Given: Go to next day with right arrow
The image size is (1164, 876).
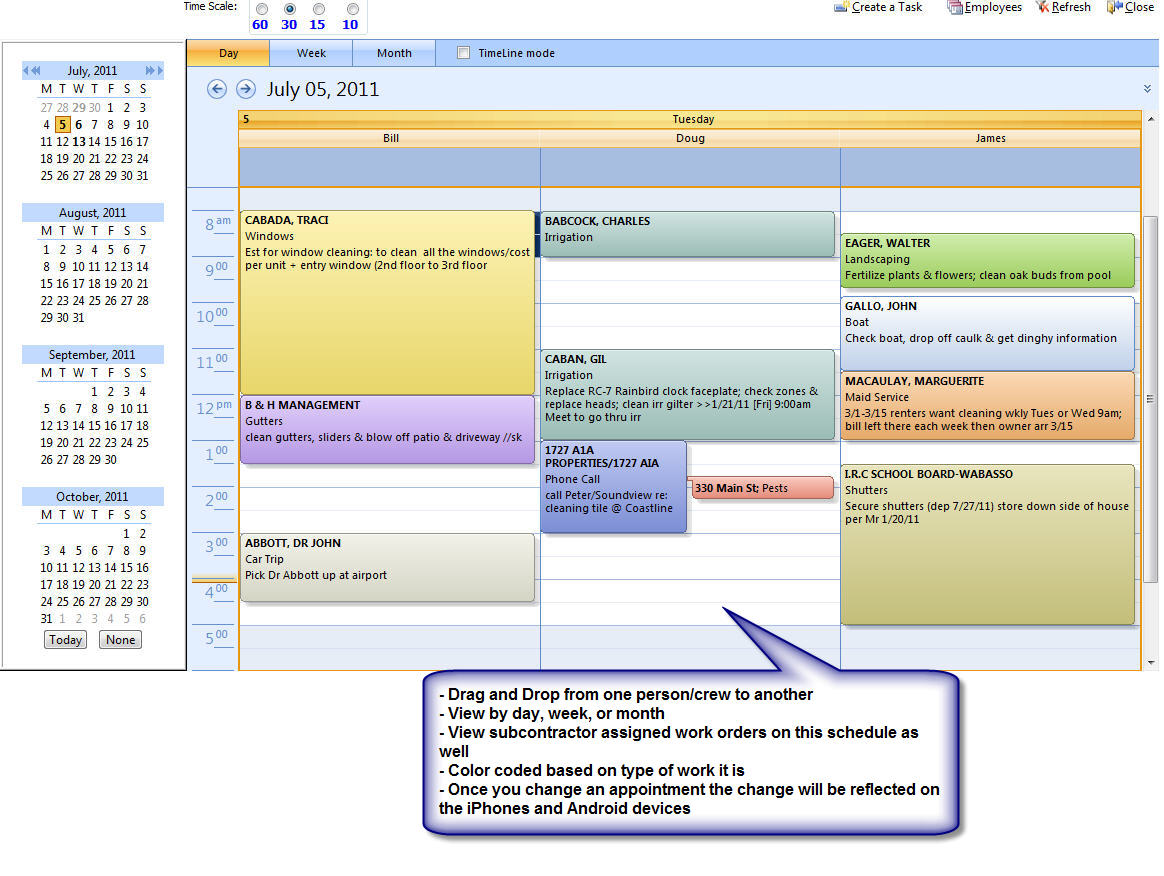Looking at the screenshot, I should 245,89.
